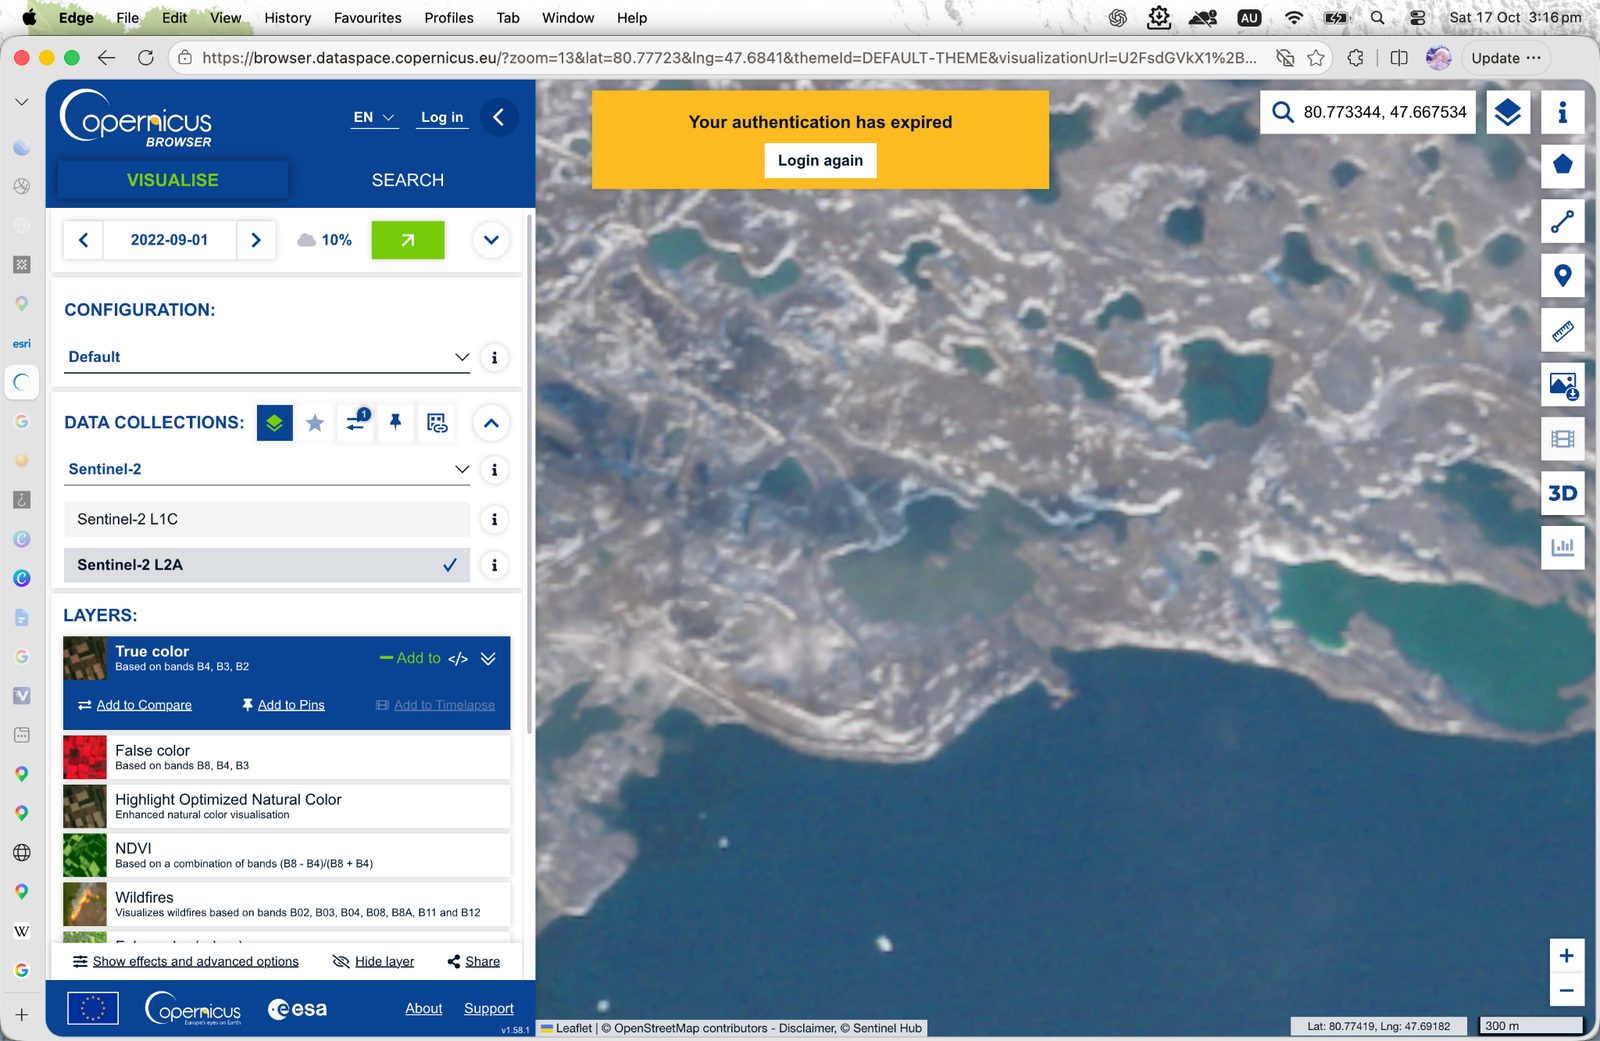
Task: Open the saved-themes star icon in Data Collections
Action: (x=315, y=423)
